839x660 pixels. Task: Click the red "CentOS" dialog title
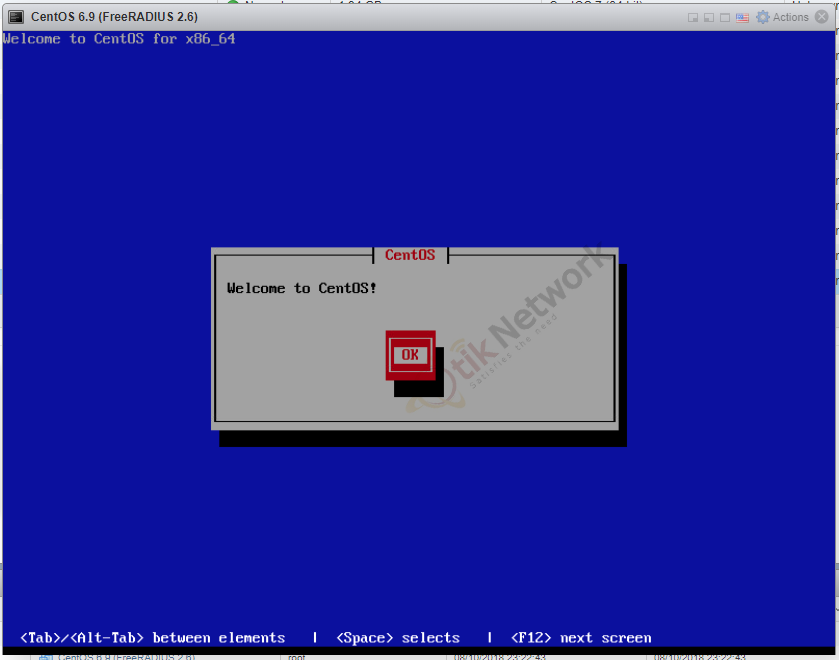point(410,255)
